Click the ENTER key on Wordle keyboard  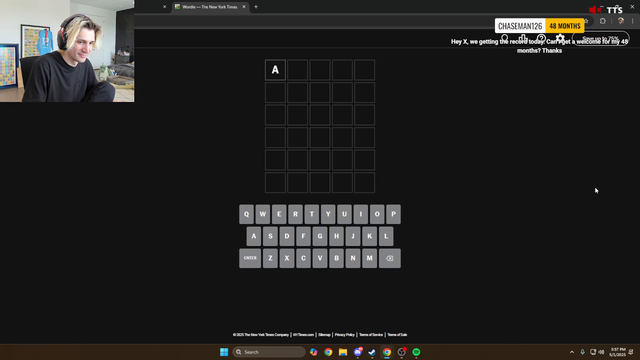(x=250, y=258)
